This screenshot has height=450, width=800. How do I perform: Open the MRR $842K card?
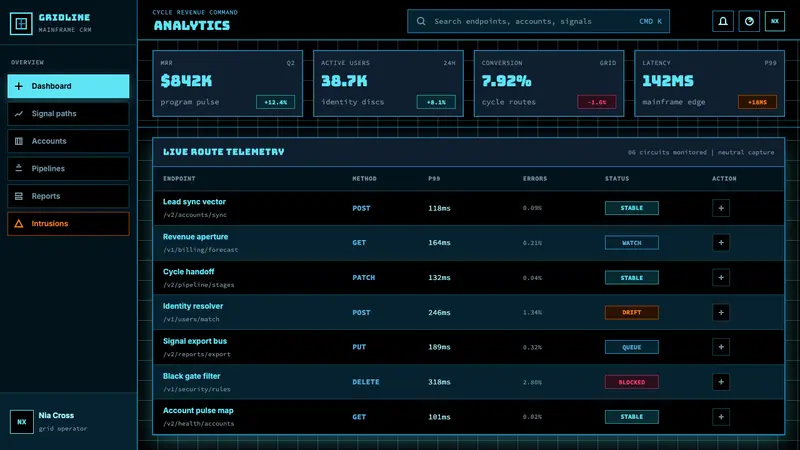(228, 84)
